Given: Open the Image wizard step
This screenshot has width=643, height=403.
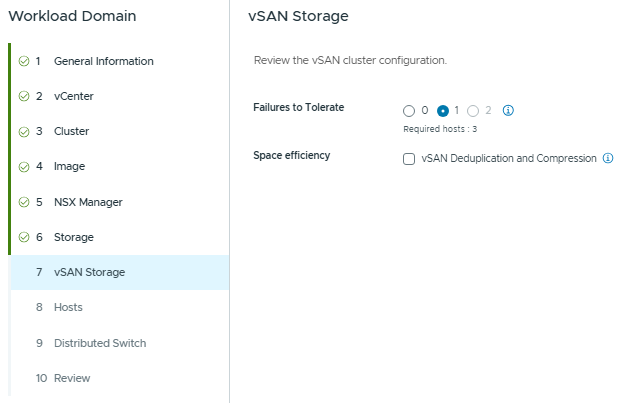Looking at the screenshot, I should click(69, 166).
